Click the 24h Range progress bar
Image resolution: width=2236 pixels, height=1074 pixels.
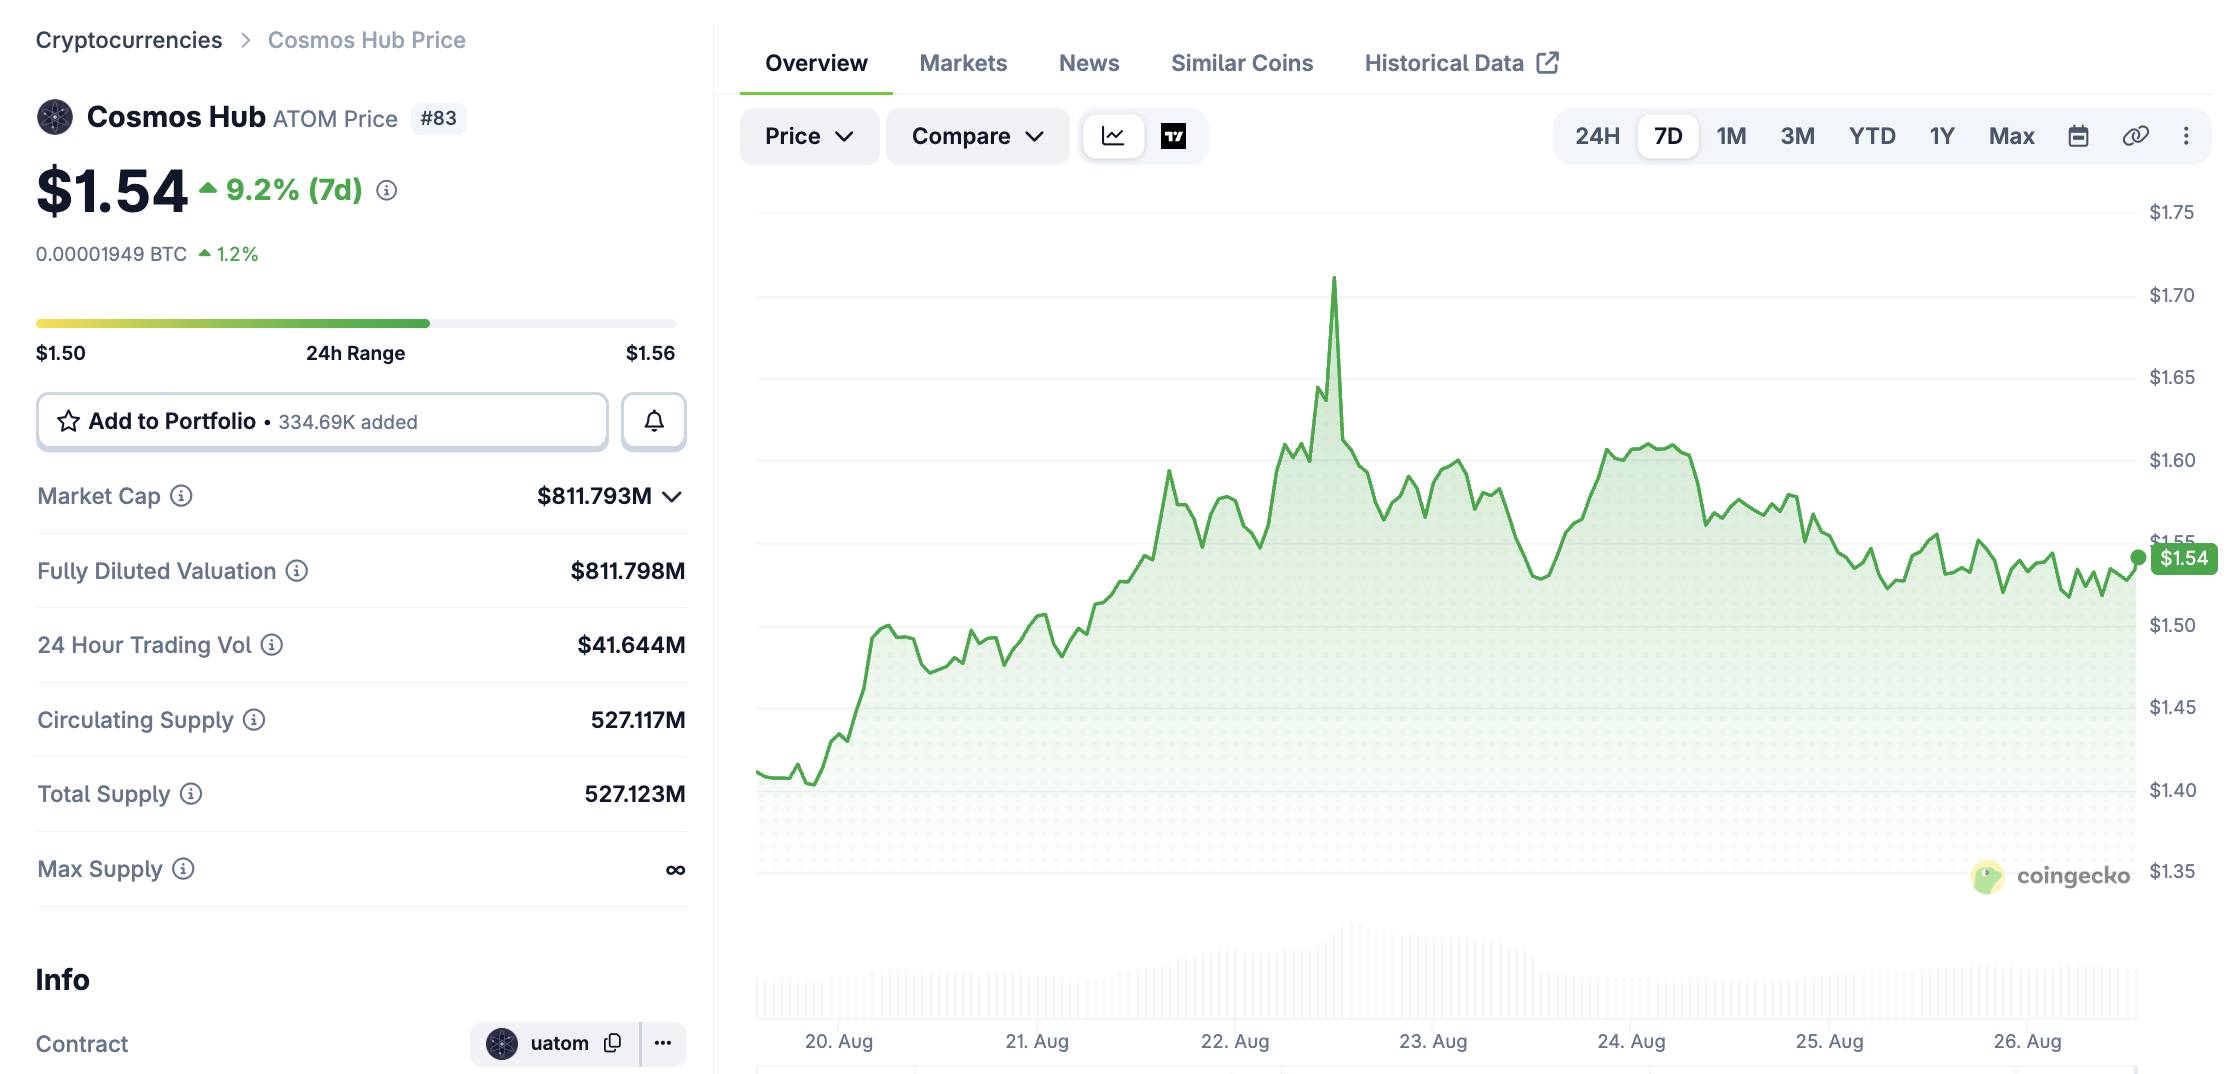[x=356, y=323]
